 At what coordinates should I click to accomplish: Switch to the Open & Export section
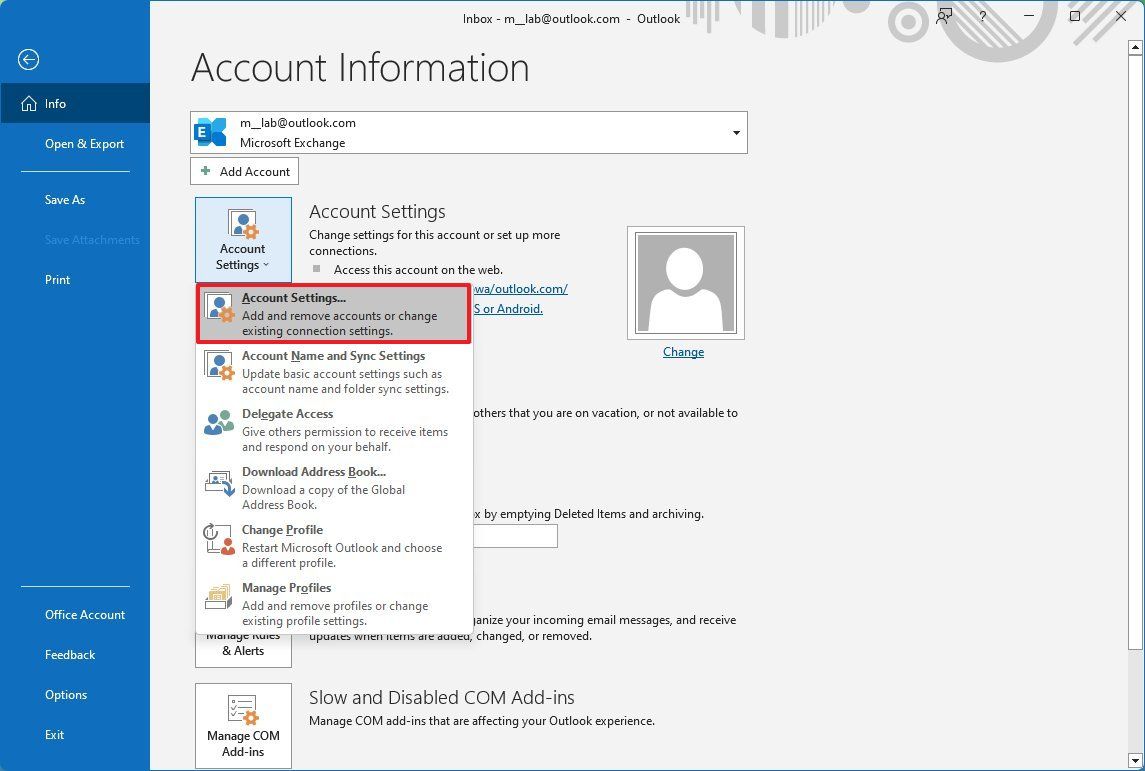pos(84,143)
